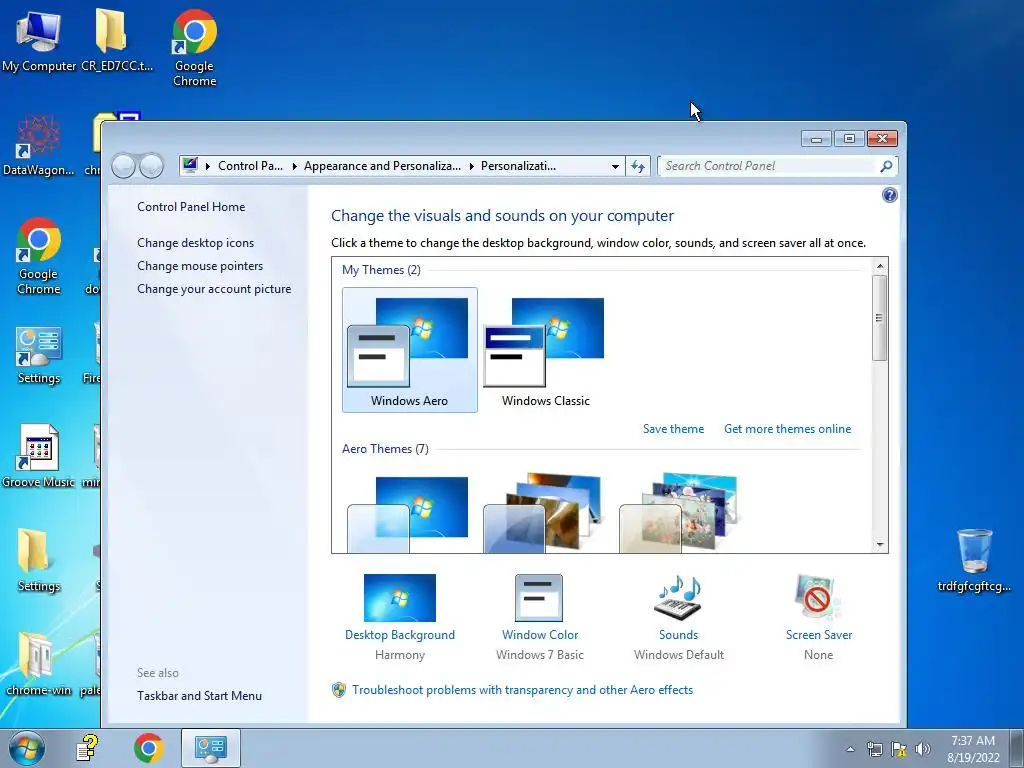This screenshot has height=768, width=1024.
Task: Click the shield icon beside Troubleshoot link
Action: pos(338,690)
